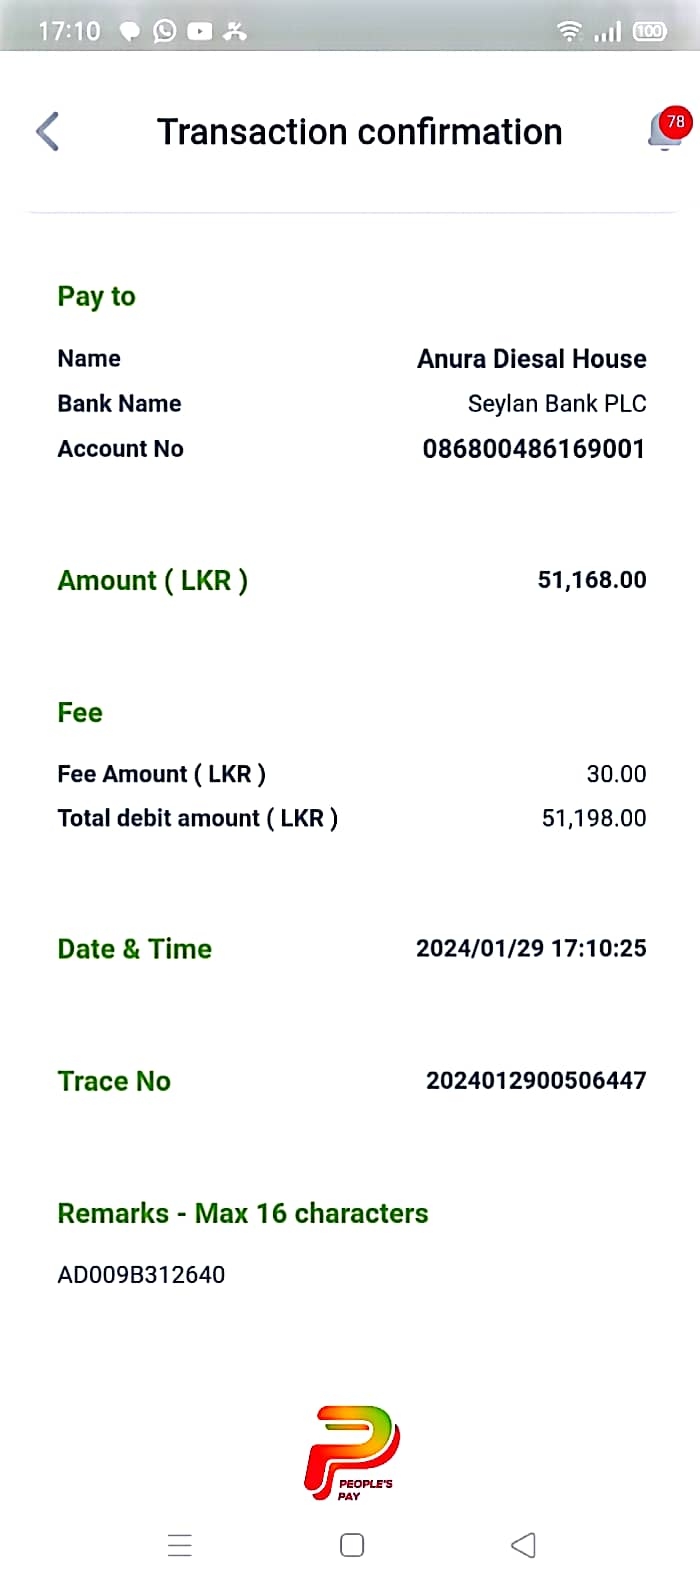700x1576 pixels.
Task: Tap the back arrow icon
Action: (48, 132)
